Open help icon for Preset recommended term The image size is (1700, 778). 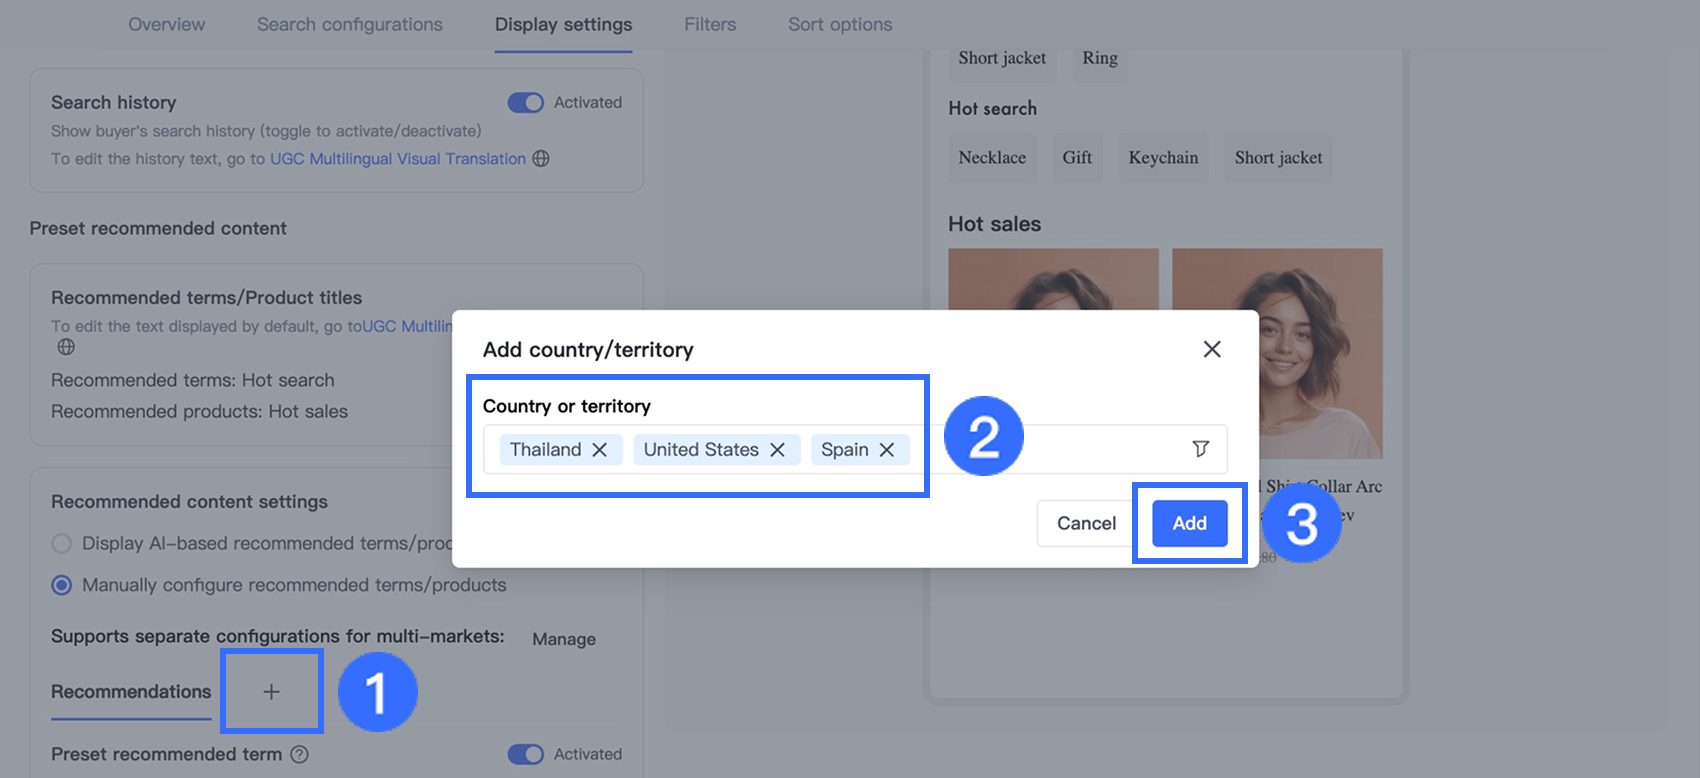[299, 754]
